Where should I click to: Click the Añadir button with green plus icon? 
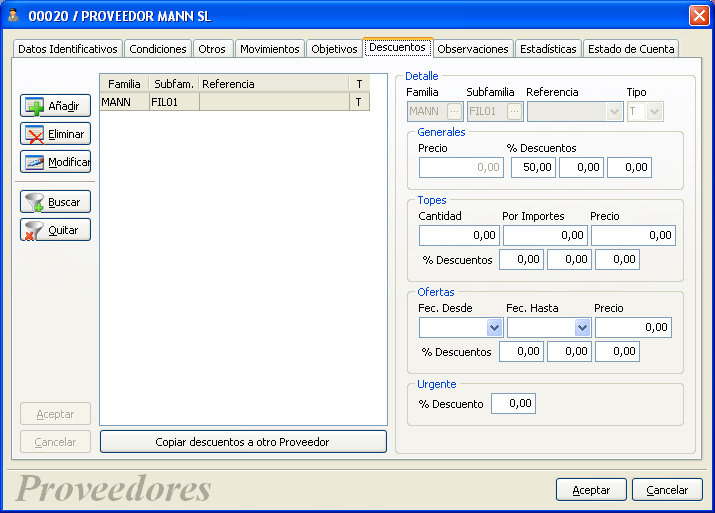click(x=55, y=106)
